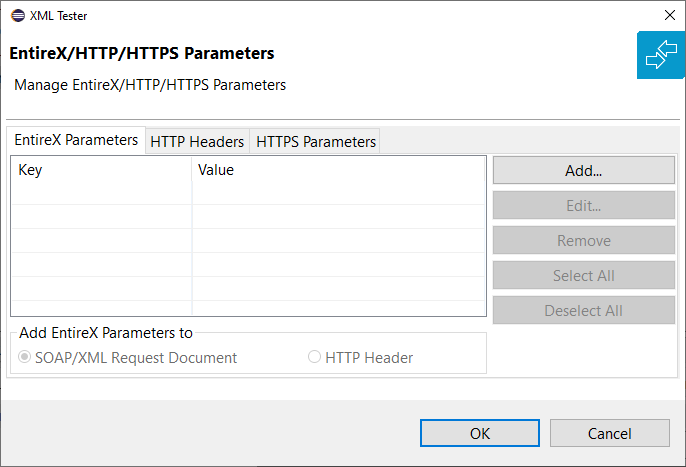Image resolution: width=686 pixels, height=467 pixels.
Task: Click the EntireX/HTTP/HTTPS Parameters bold heading
Action: pos(142,53)
